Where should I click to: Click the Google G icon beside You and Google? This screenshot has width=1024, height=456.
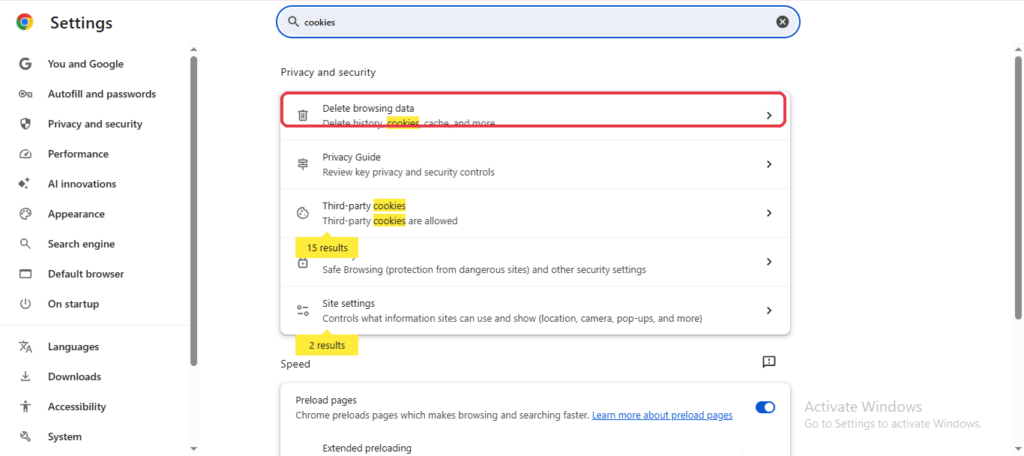click(x=25, y=64)
